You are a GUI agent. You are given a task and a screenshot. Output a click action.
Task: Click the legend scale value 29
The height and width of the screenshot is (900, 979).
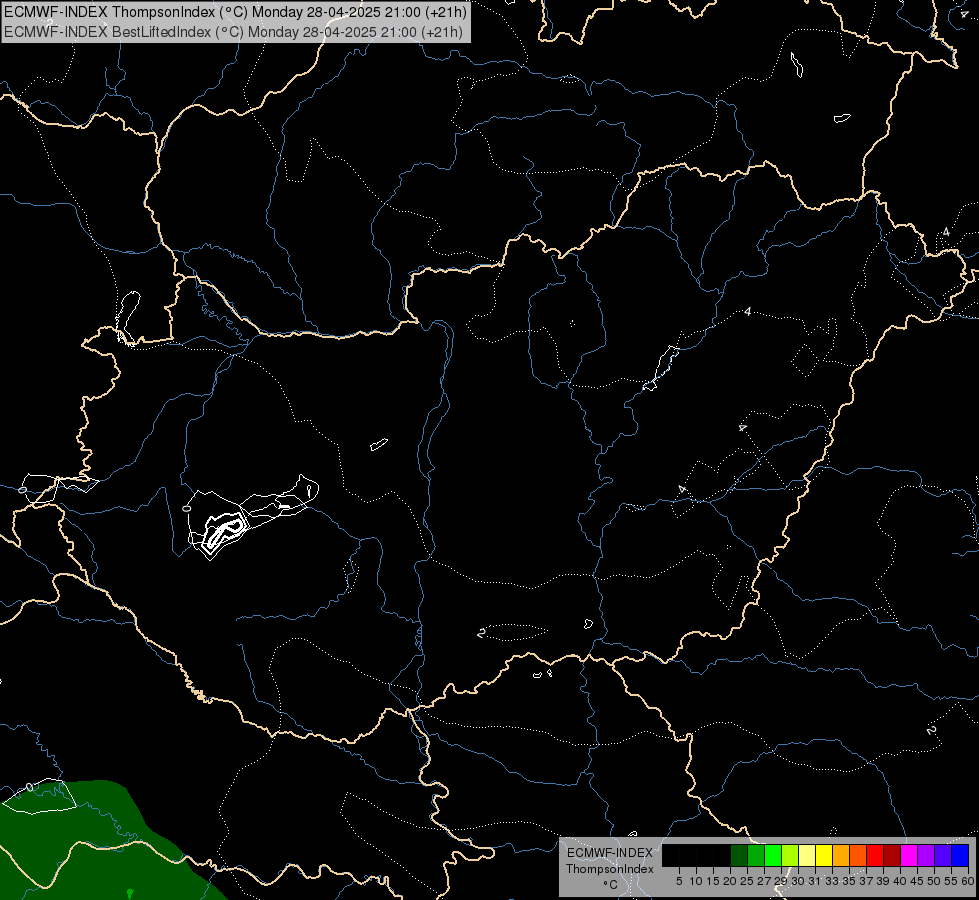(780, 881)
